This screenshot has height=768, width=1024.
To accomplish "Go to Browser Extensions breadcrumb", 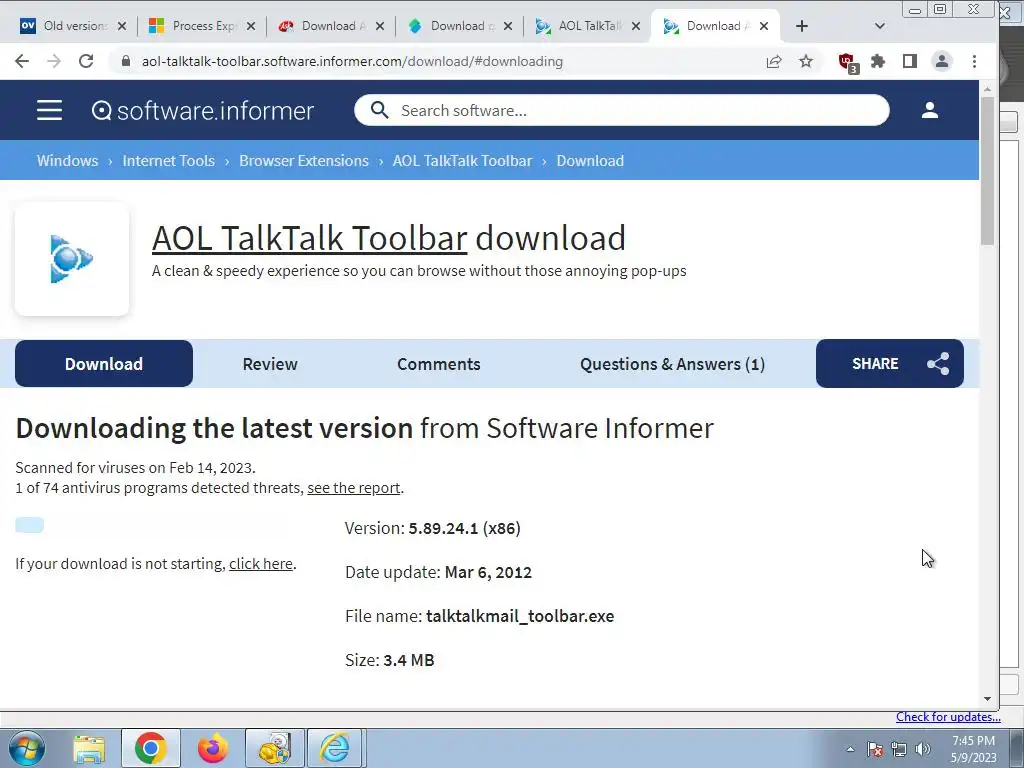I will (x=304, y=161).
